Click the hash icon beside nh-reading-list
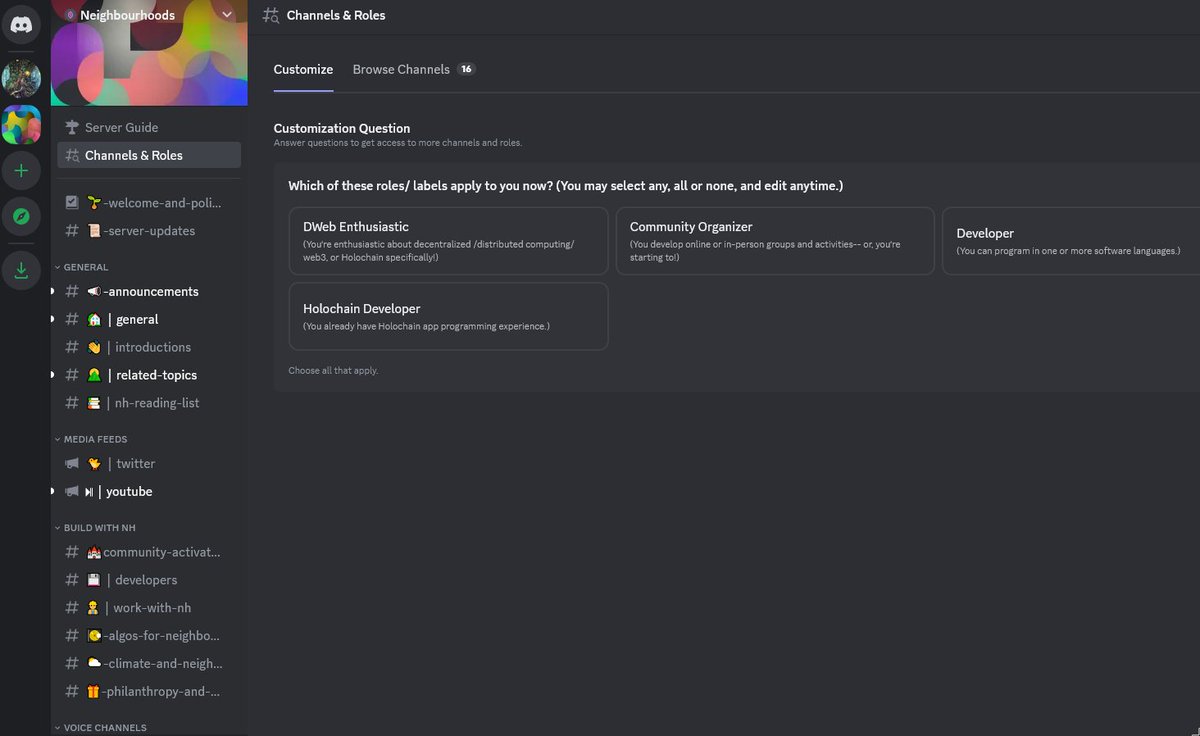Viewport: 1200px width, 736px height. [71, 403]
